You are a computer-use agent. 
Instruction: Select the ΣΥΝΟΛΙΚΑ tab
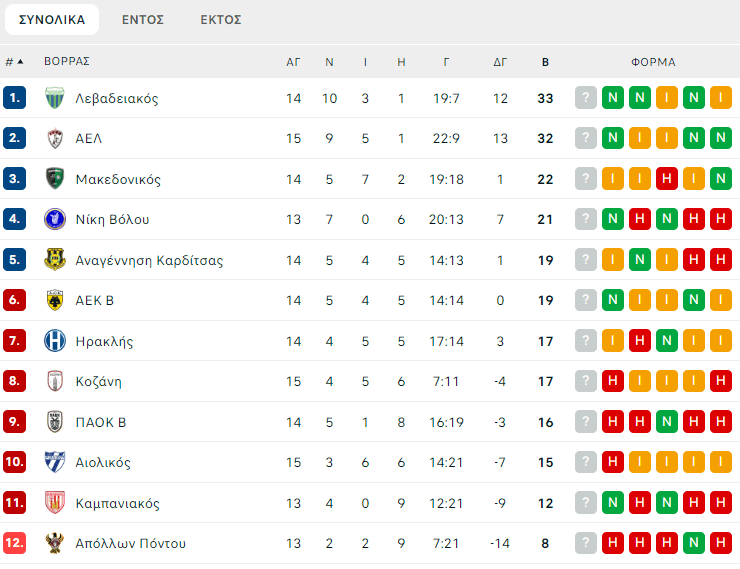[51, 19]
